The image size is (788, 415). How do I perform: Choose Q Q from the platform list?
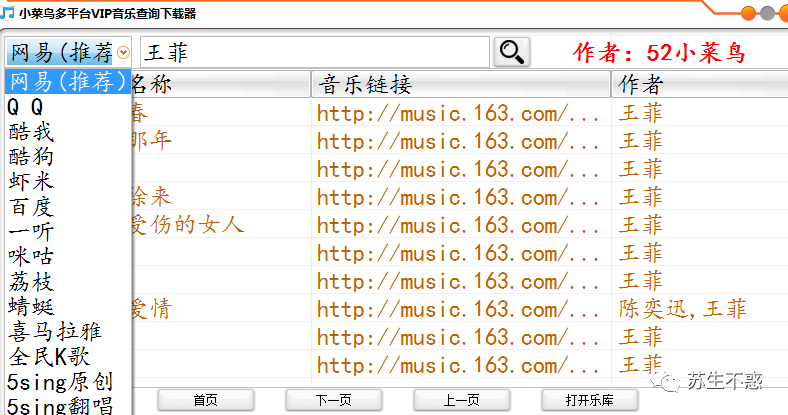click(x=68, y=107)
